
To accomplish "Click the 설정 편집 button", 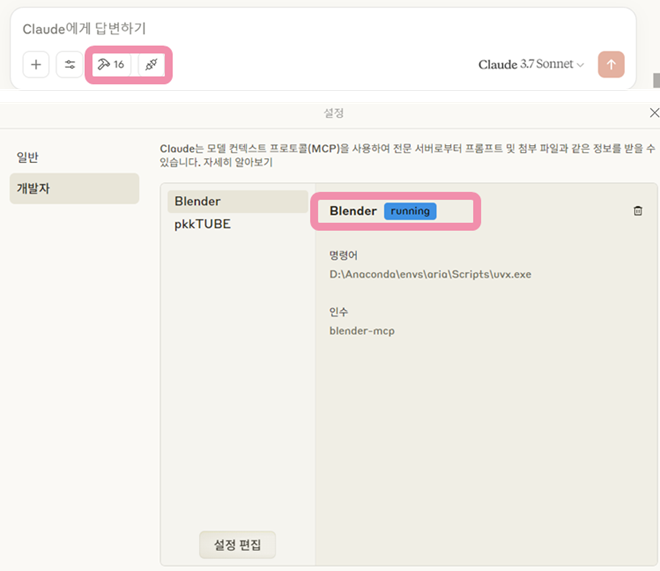I will (237, 545).
